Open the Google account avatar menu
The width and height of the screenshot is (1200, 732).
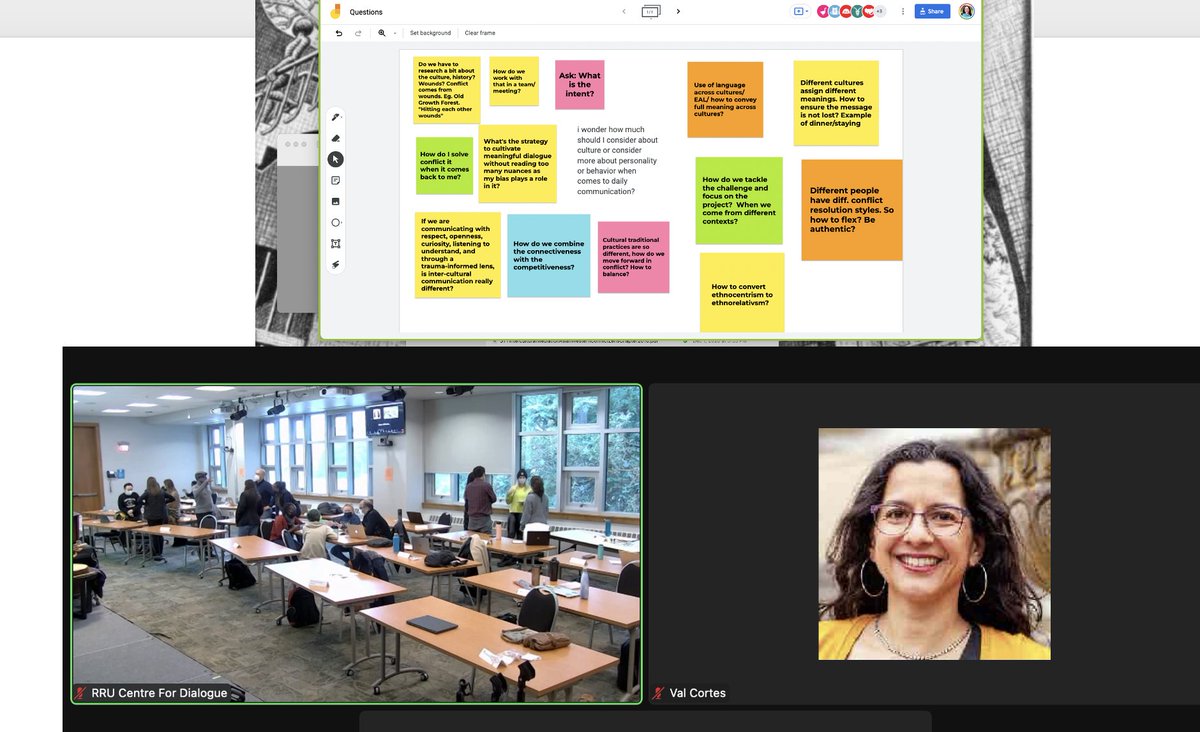[966, 11]
